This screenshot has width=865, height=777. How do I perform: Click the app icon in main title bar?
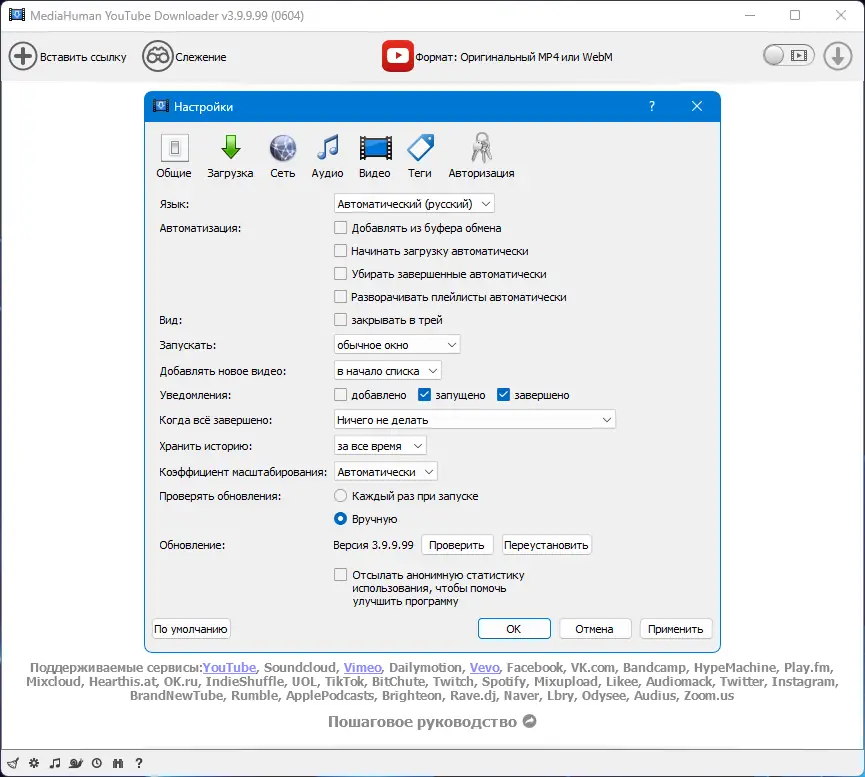click(x=17, y=15)
